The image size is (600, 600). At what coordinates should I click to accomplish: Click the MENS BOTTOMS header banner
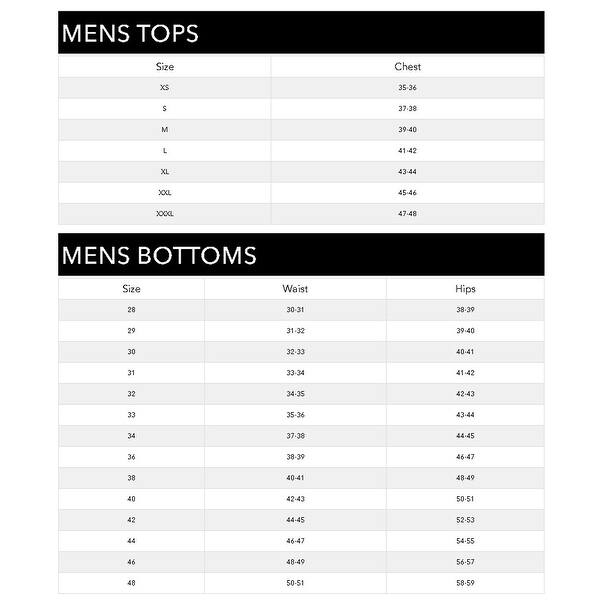(301, 254)
